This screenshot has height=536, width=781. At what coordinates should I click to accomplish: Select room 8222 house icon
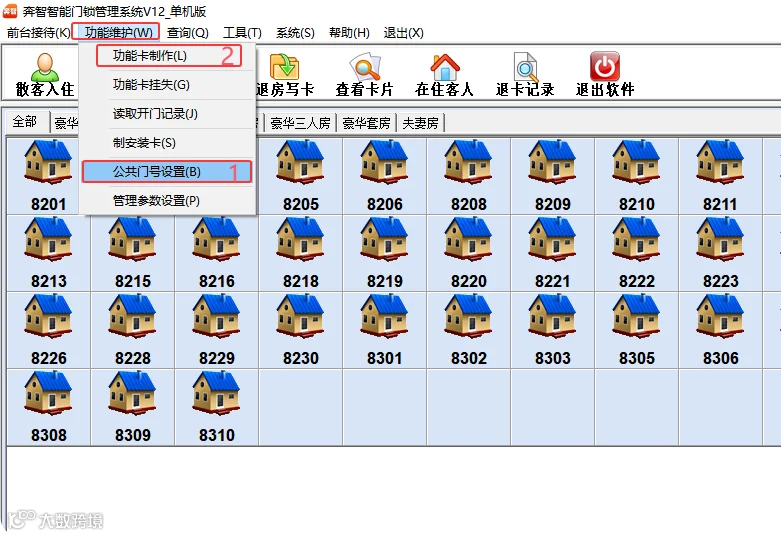pyautogui.click(x=637, y=239)
